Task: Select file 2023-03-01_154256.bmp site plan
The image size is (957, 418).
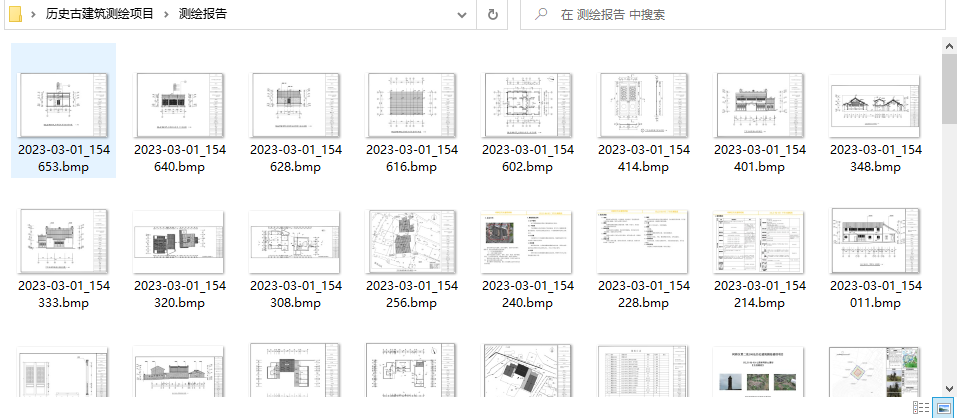Action: pos(412,245)
